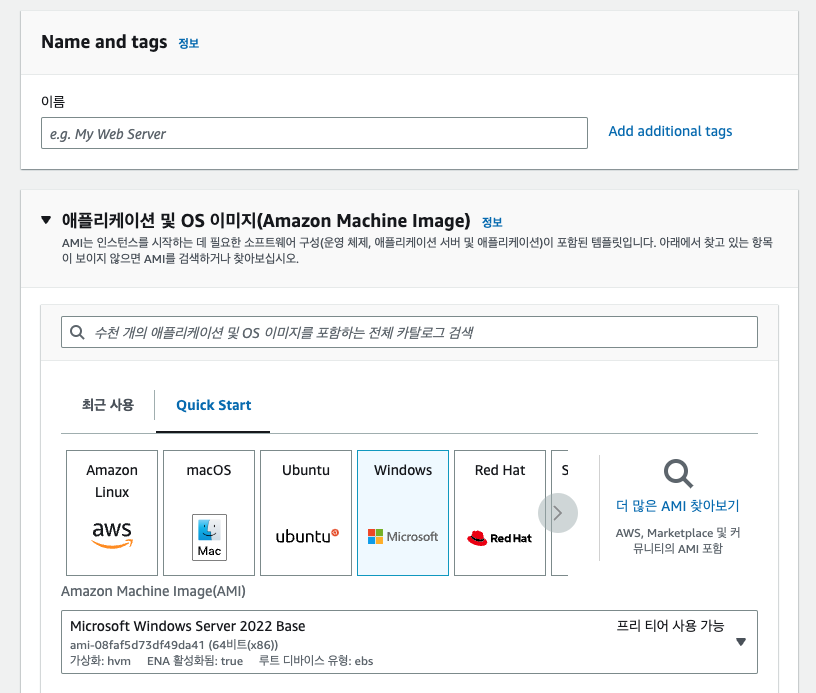
Task: Open 정보 link next to Name and tags
Action: [188, 43]
